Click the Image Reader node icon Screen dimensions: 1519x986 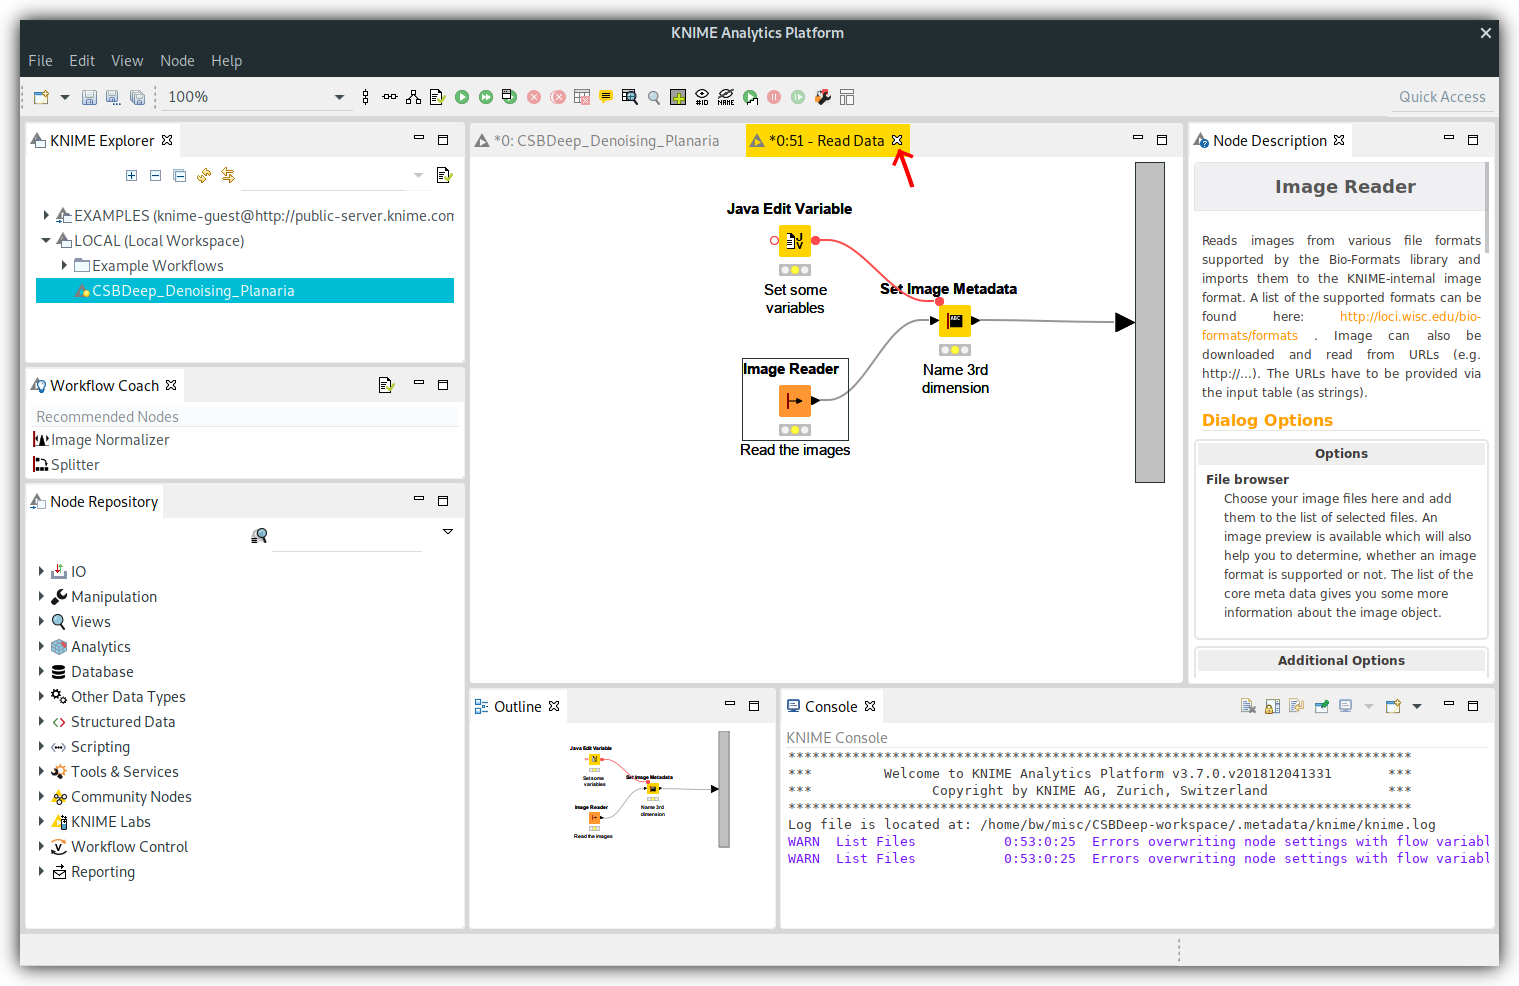(x=794, y=401)
